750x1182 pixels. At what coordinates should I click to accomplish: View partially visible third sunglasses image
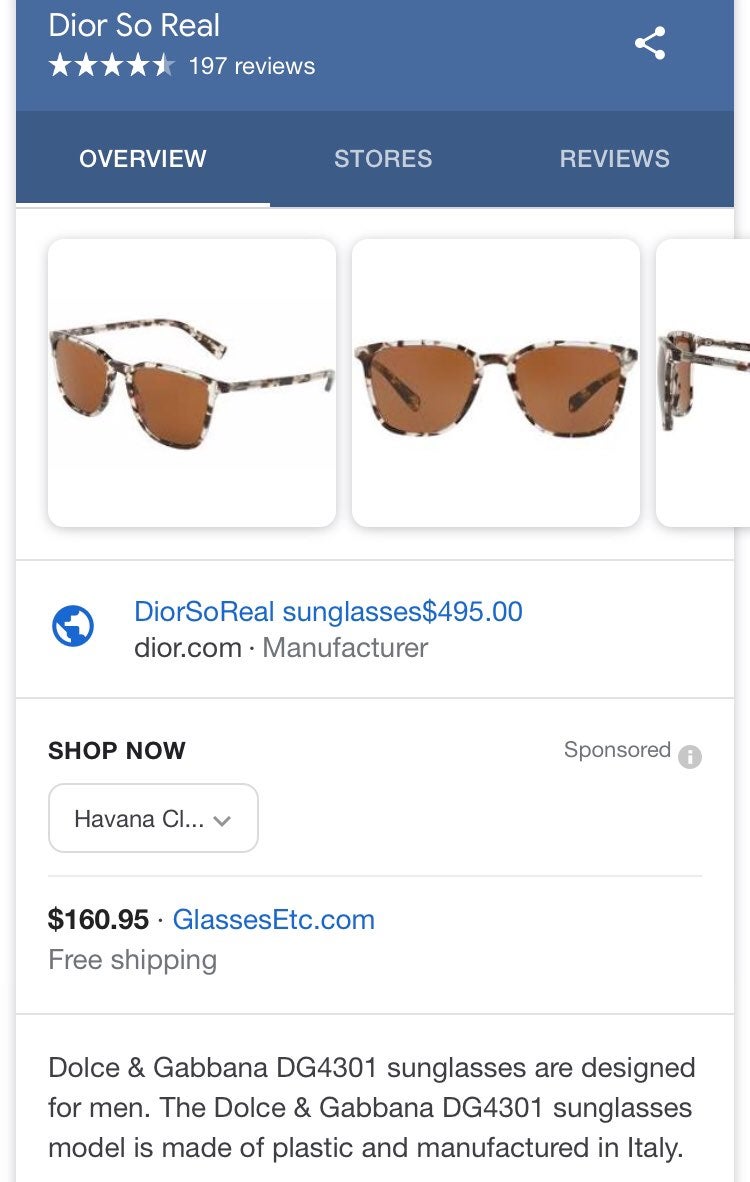(x=703, y=383)
